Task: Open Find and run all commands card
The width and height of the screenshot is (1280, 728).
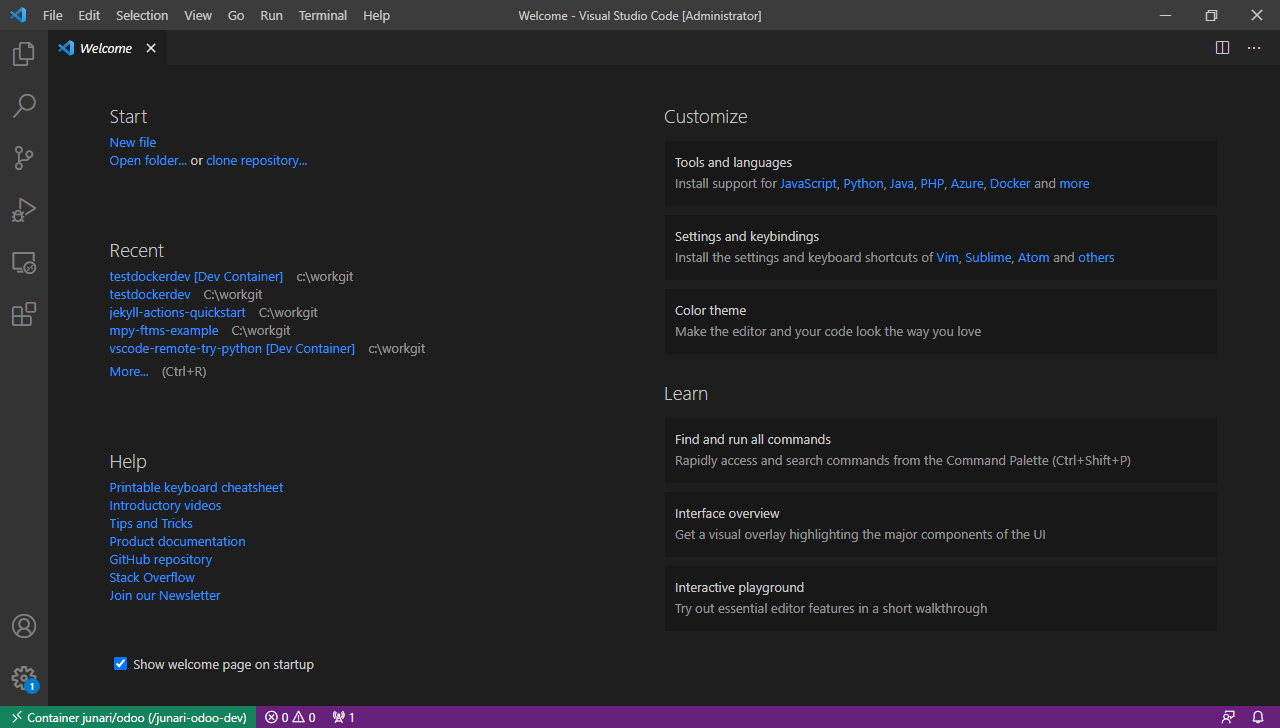Action: [x=941, y=450]
